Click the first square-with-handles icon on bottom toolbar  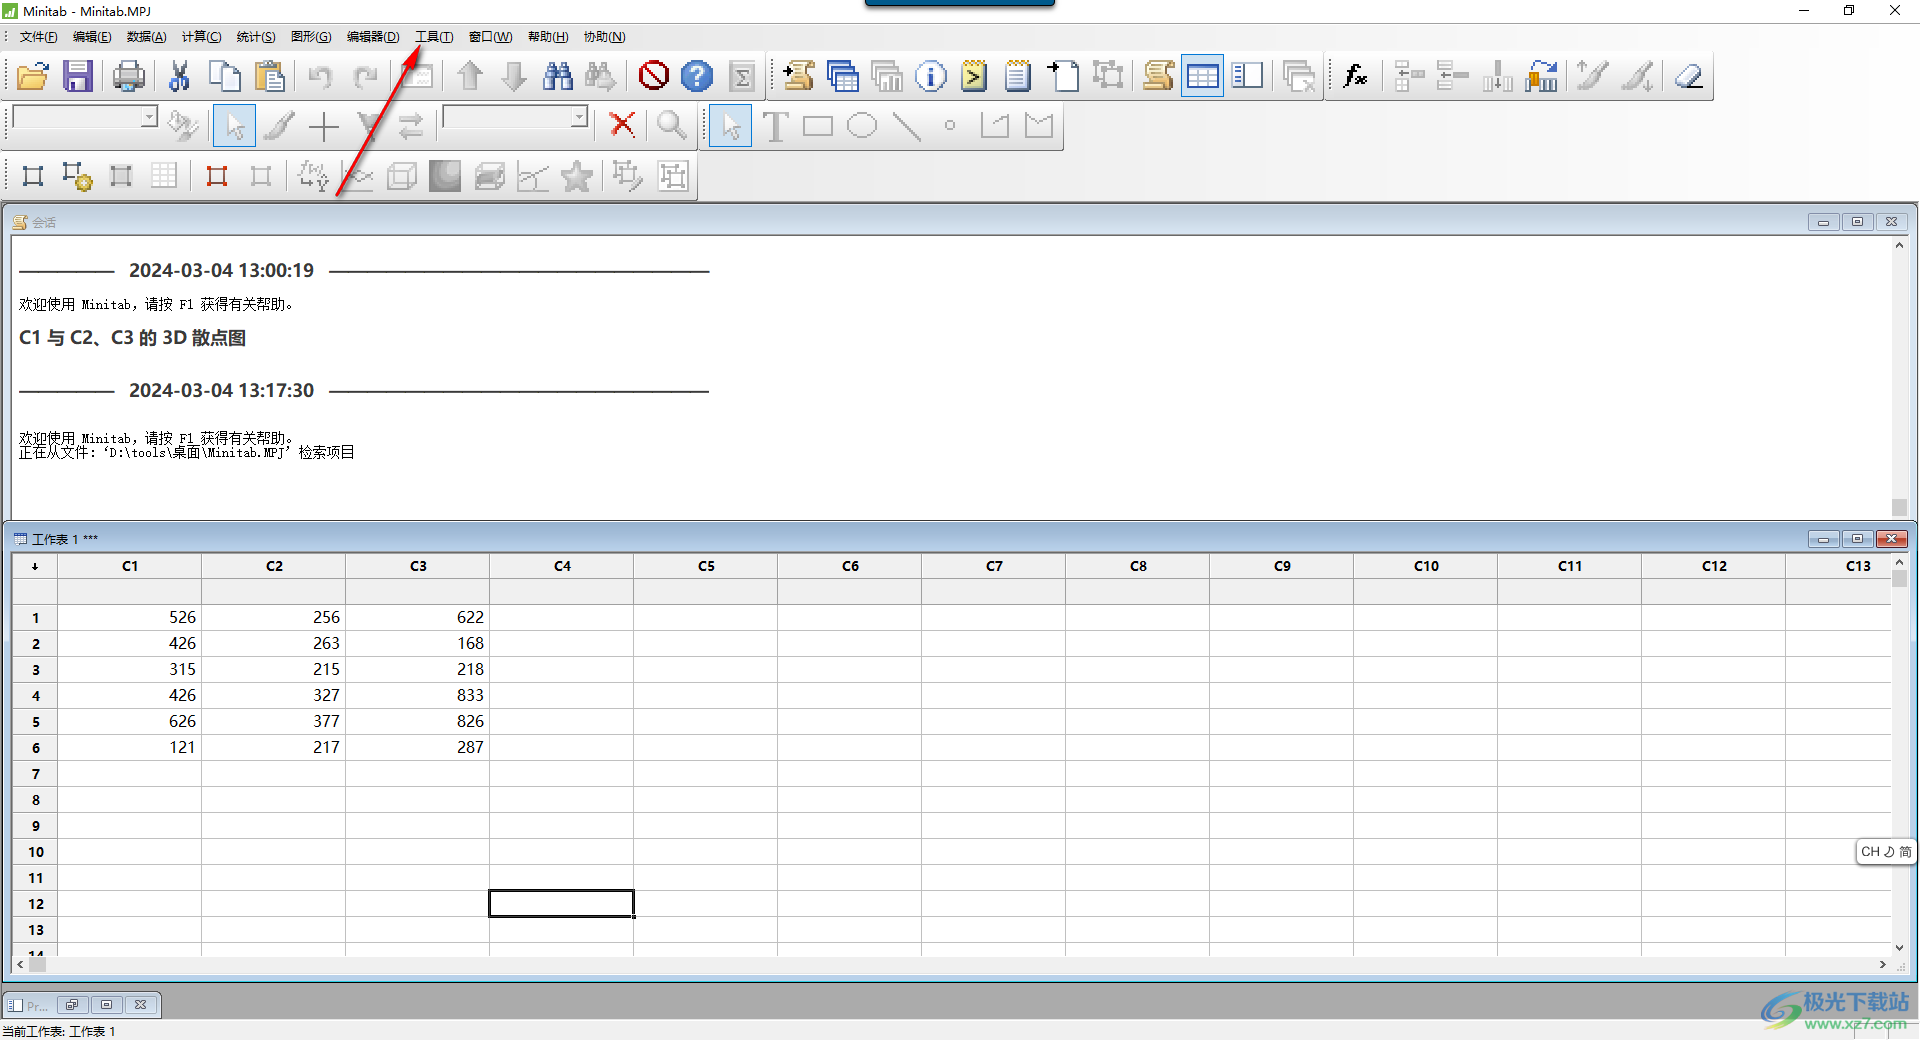click(33, 176)
